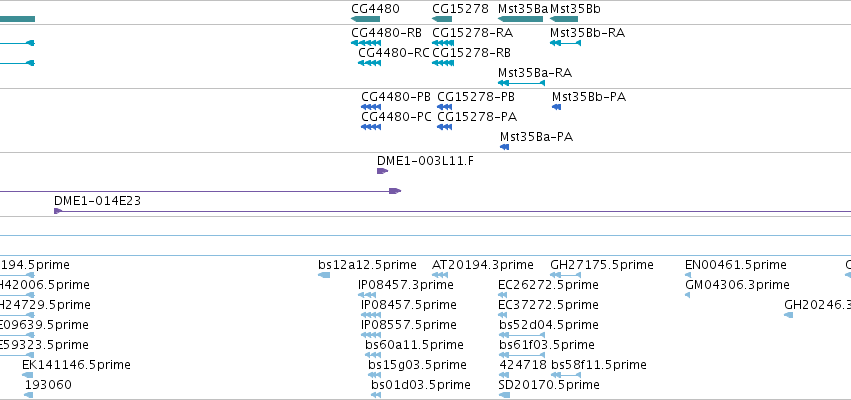Click the Mst35Bb teal gene arrow glyph
Screen dimensions: 851x400
564,19
